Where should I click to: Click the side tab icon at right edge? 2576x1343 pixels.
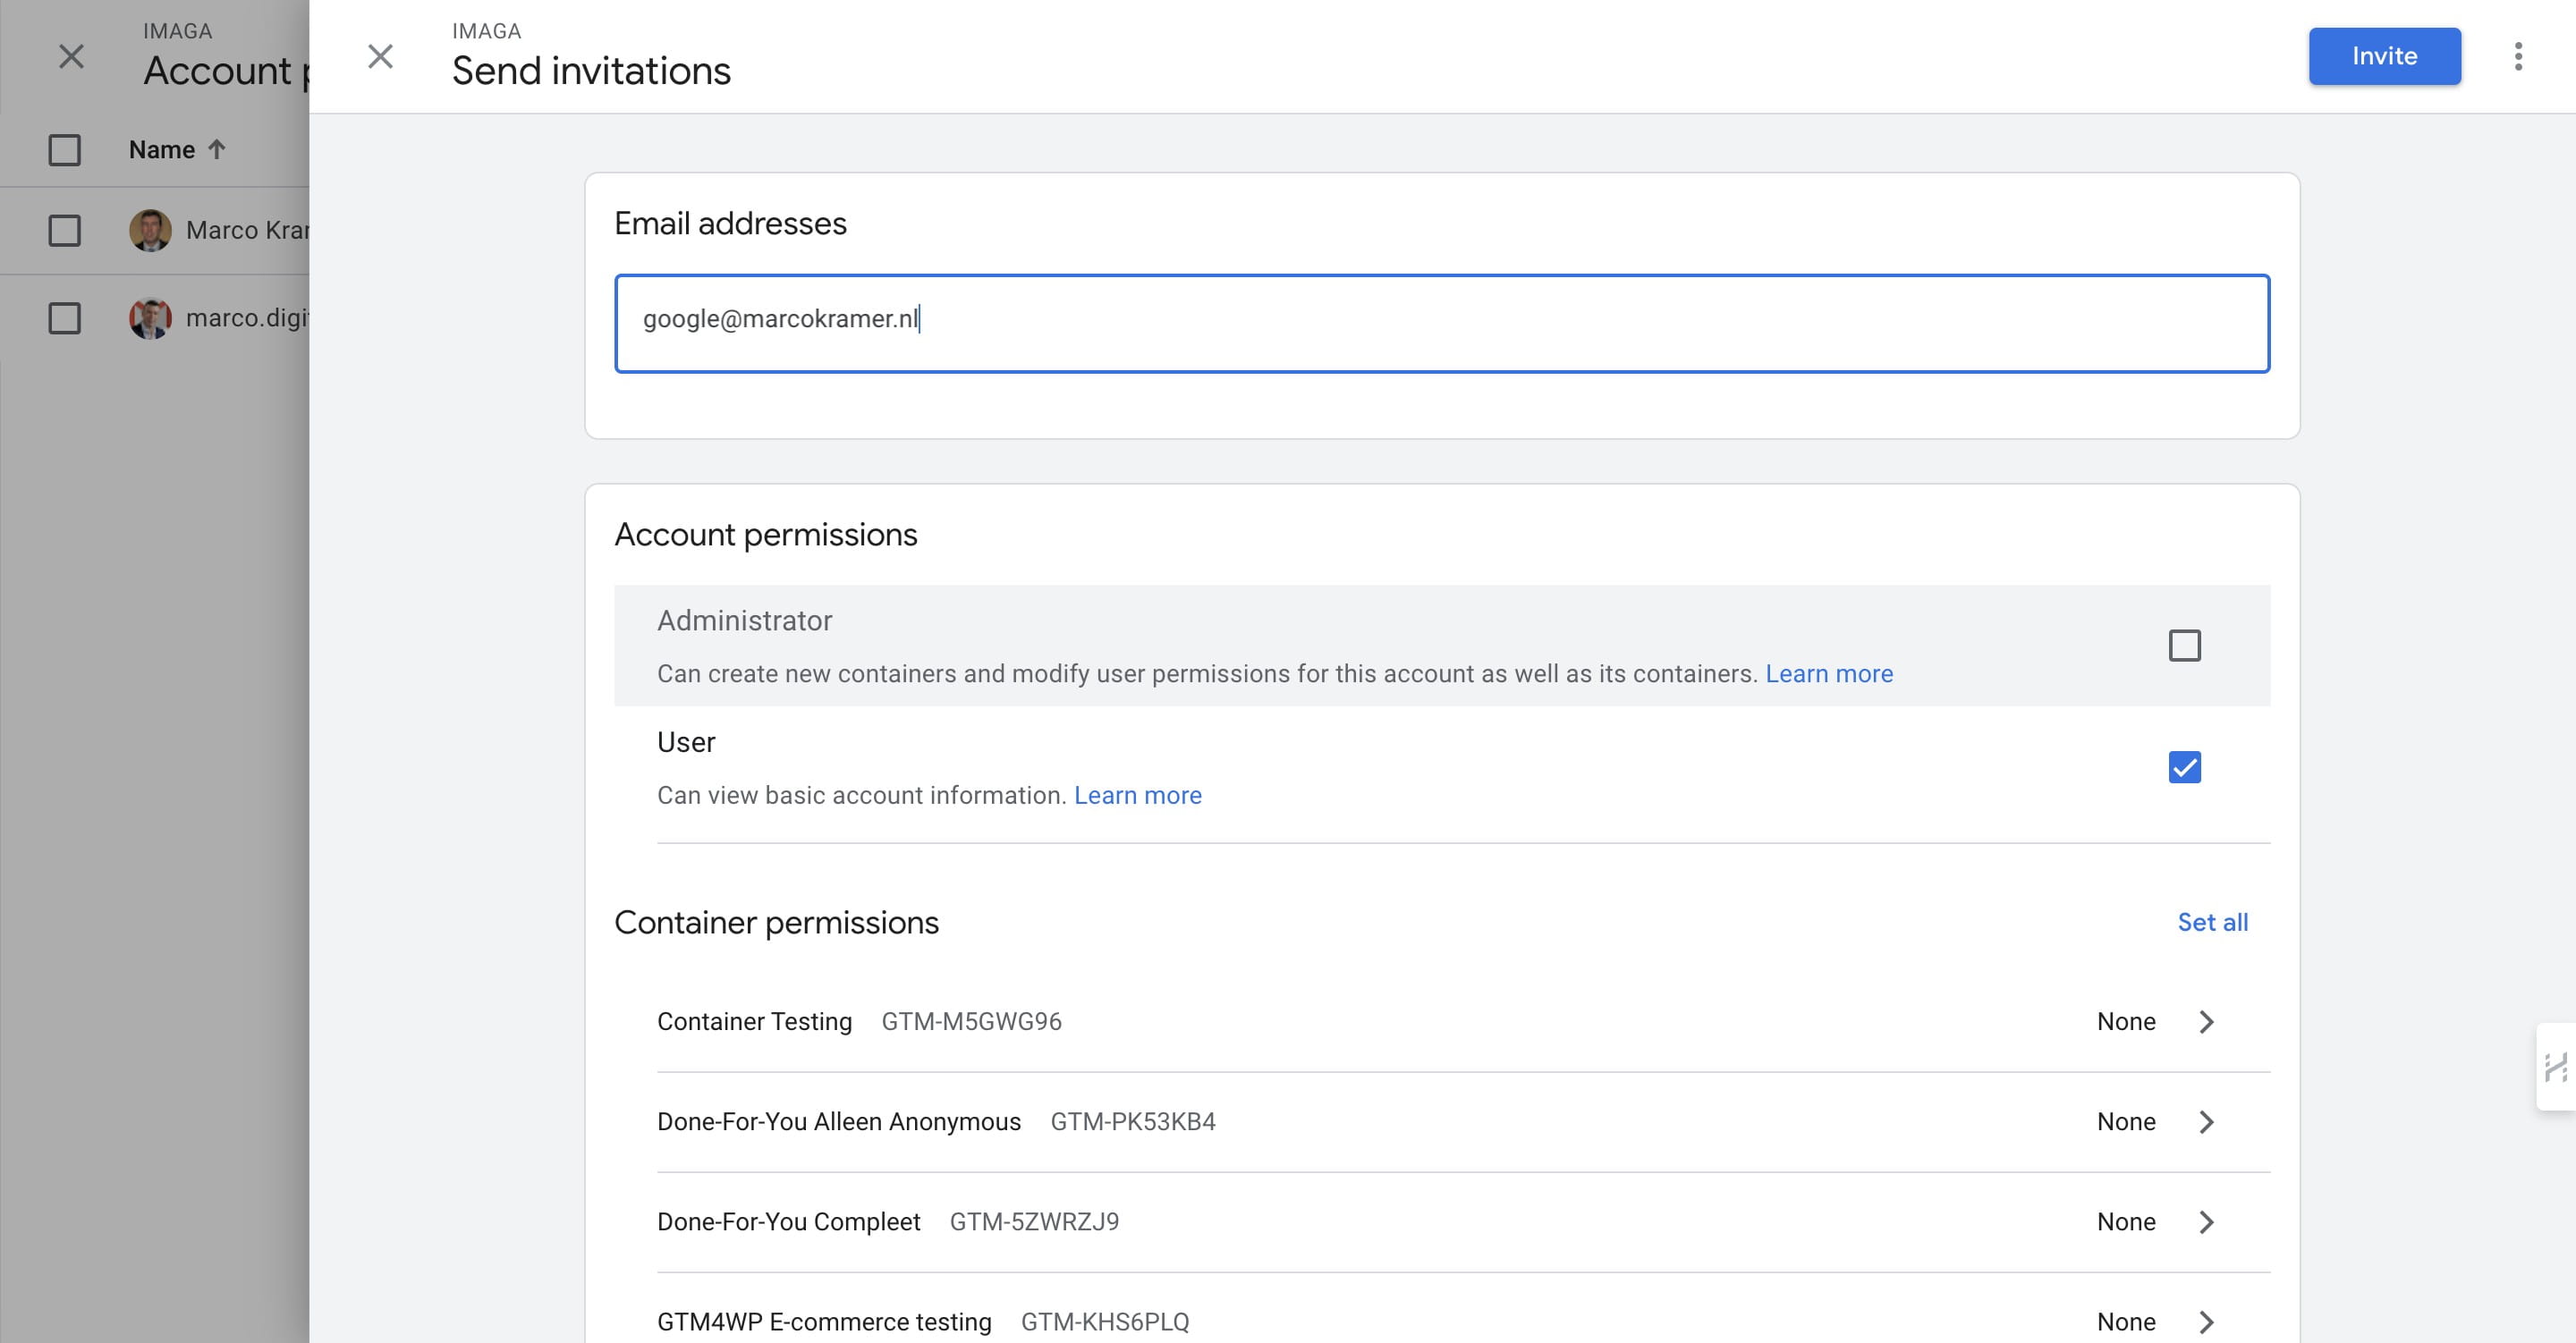coord(2556,1067)
